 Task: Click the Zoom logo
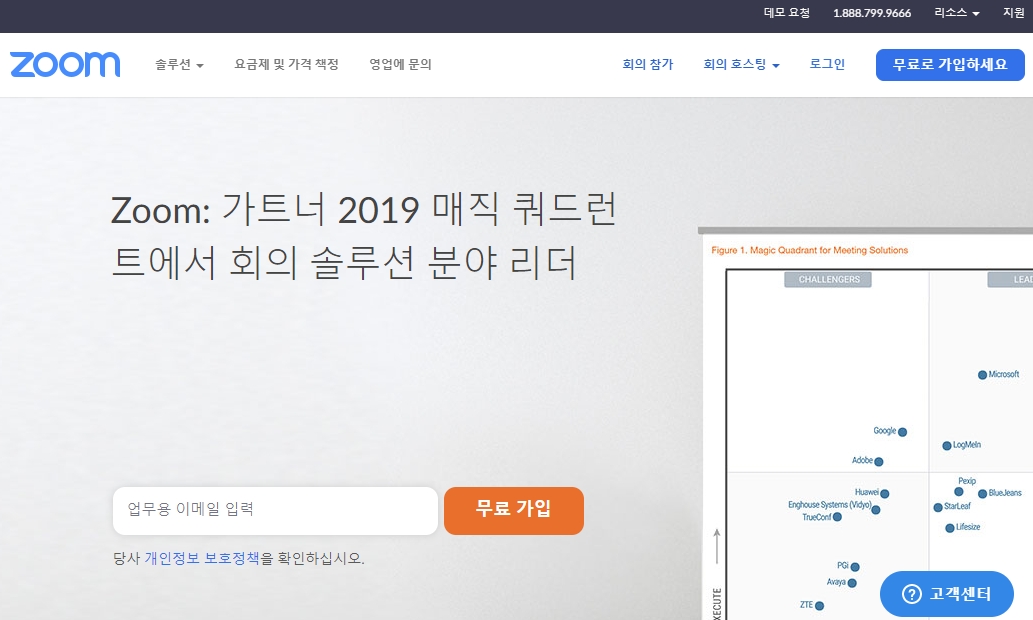point(65,65)
